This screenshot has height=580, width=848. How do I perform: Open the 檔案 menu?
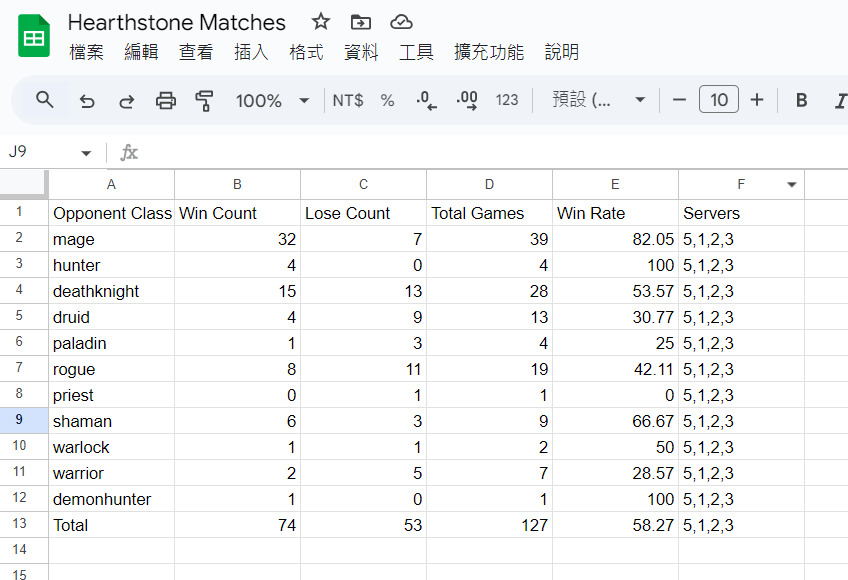86,52
